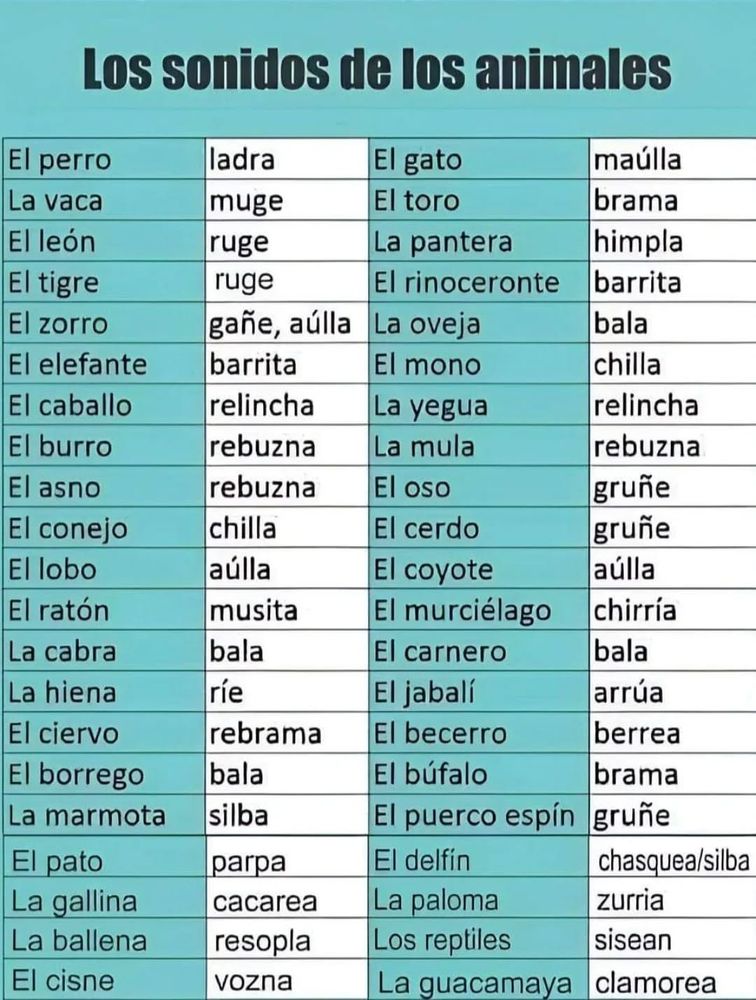The width and height of the screenshot is (756, 1000).
Task: Click the "El murciélago" cell
Action: coord(478,610)
